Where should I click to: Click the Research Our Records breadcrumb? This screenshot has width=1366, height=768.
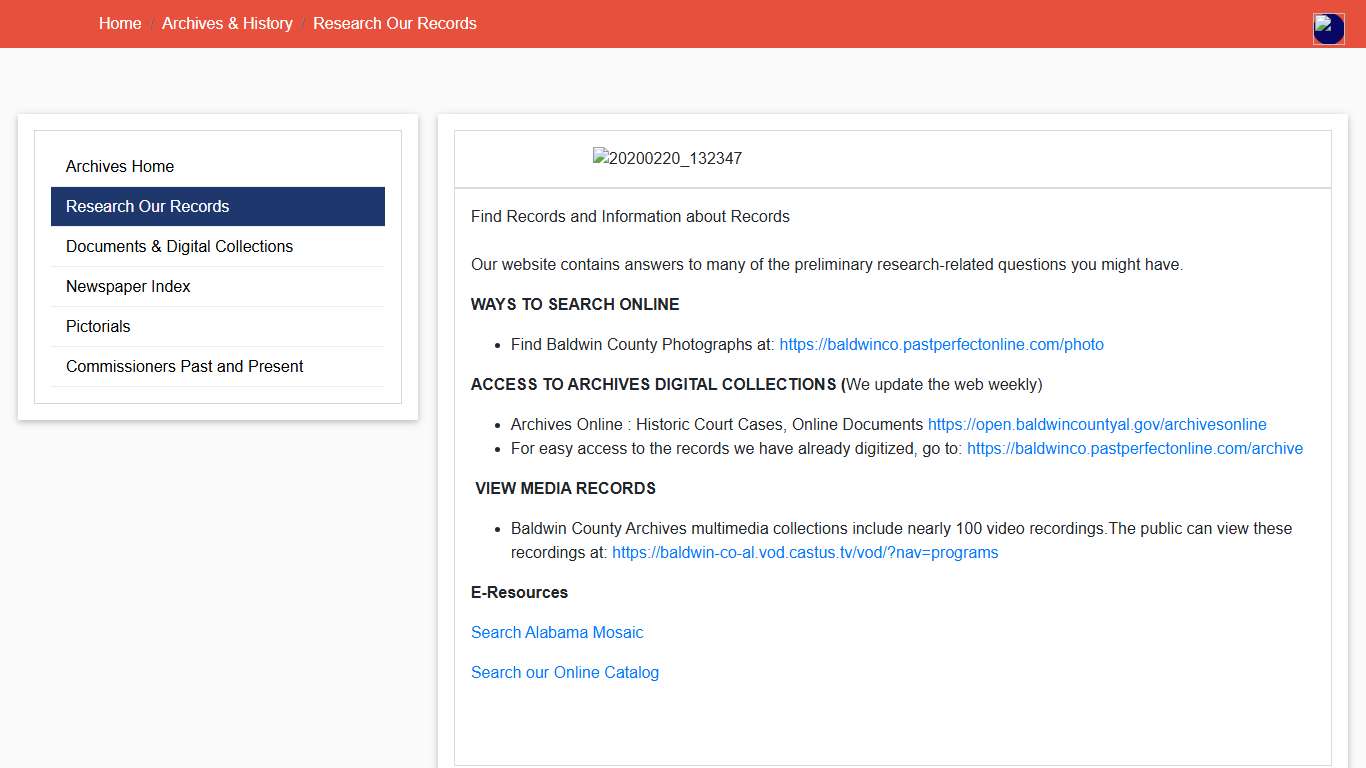pos(394,23)
